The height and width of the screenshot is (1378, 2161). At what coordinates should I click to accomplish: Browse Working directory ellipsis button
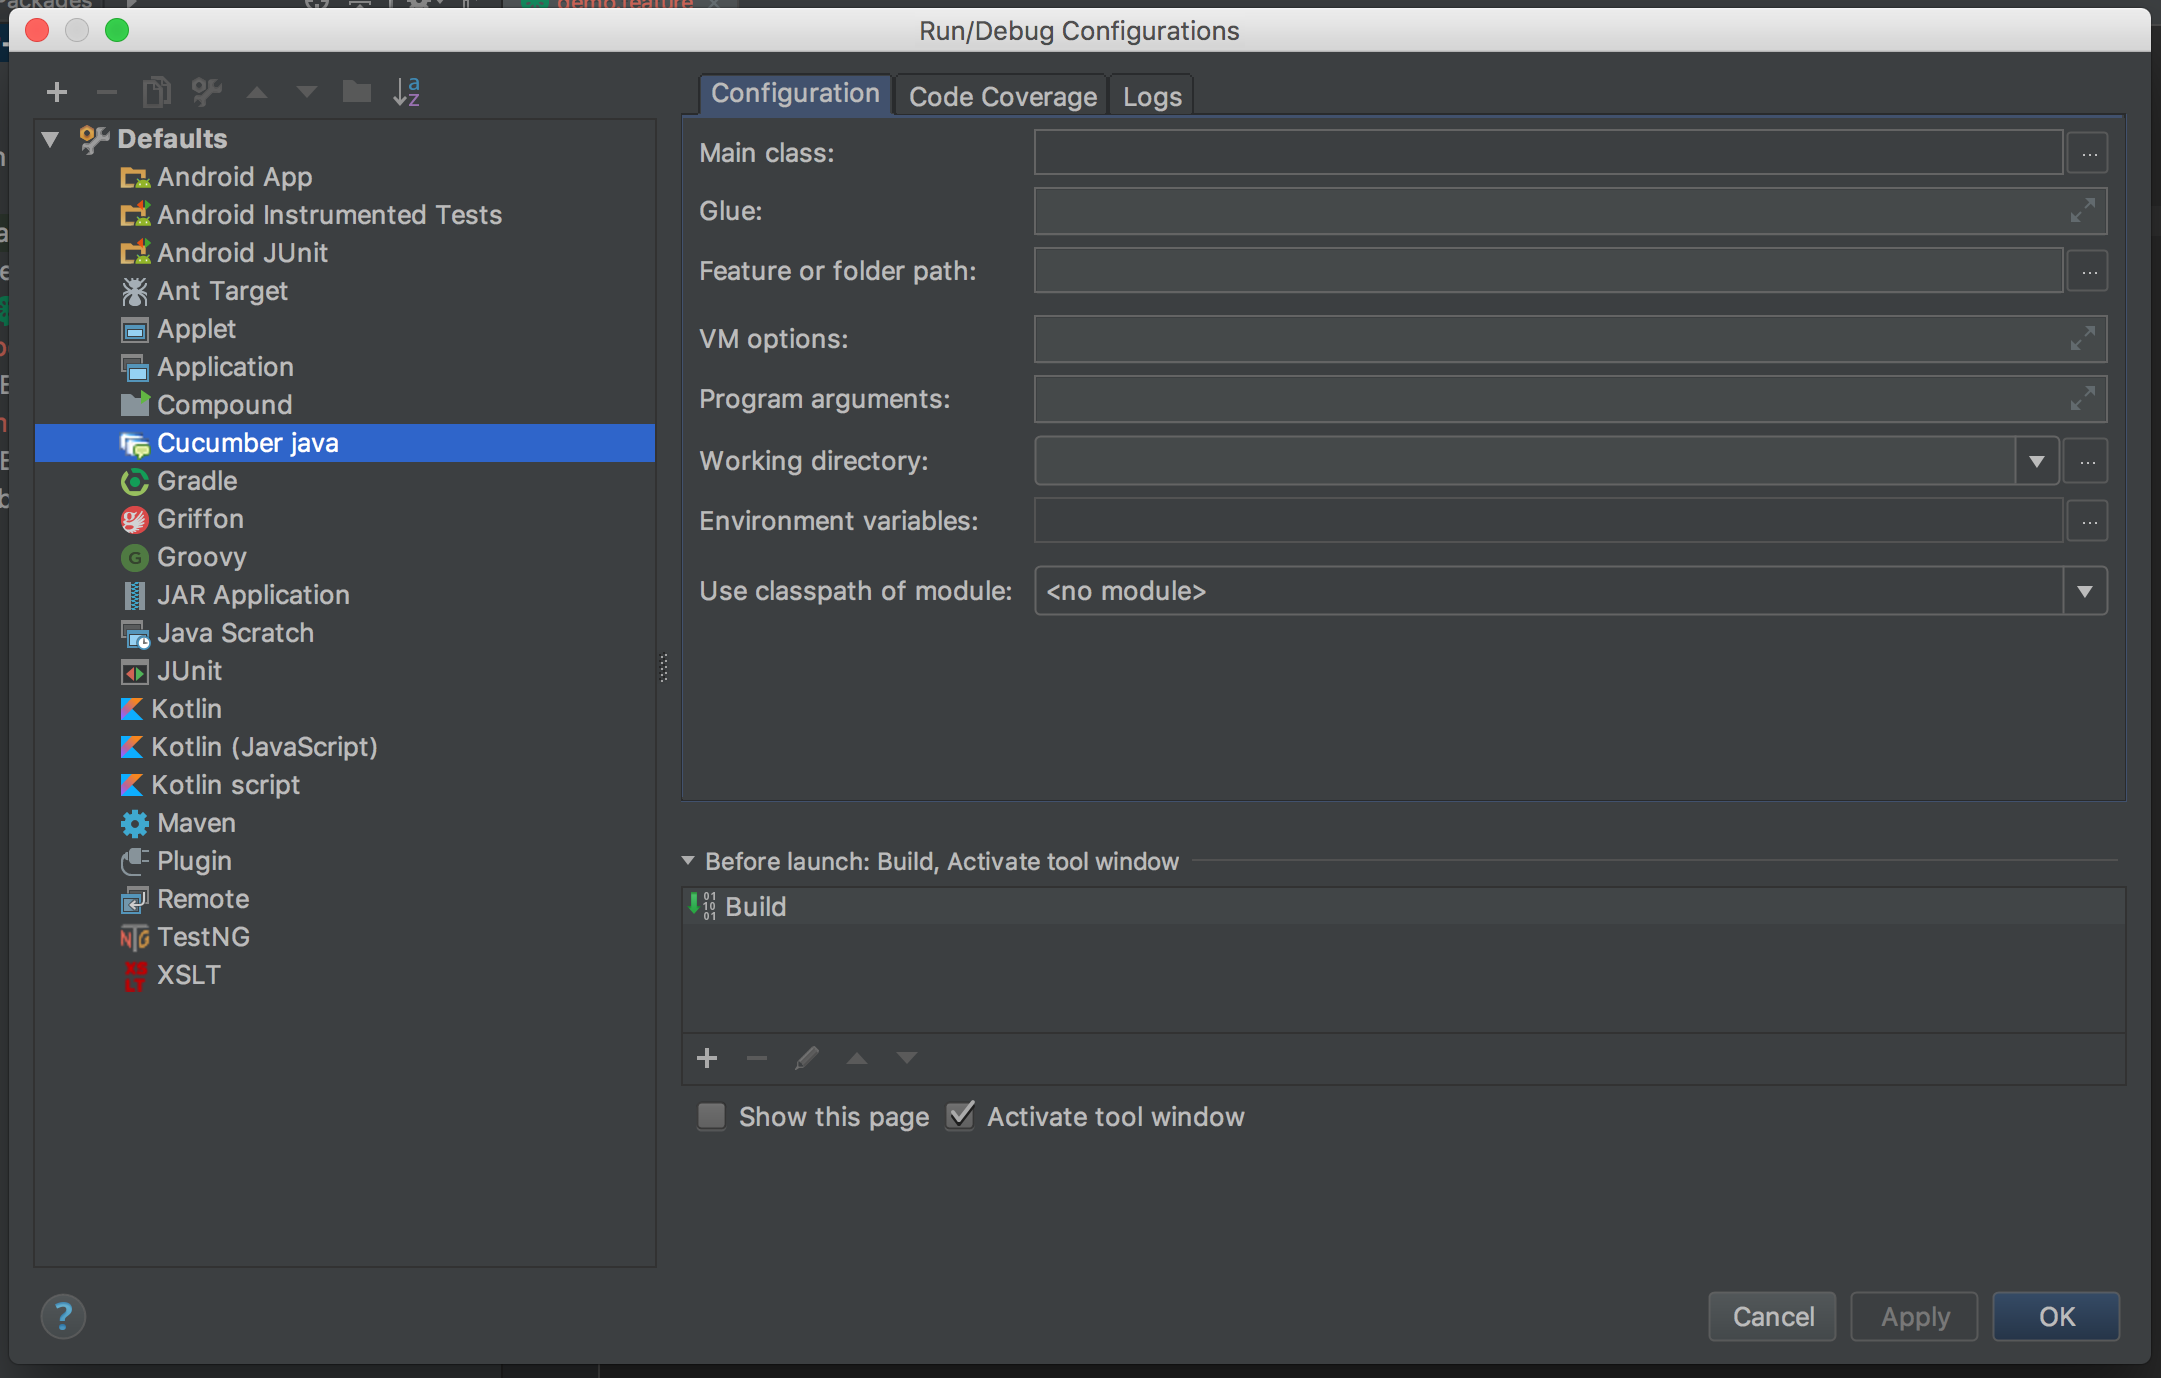[2088, 462]
